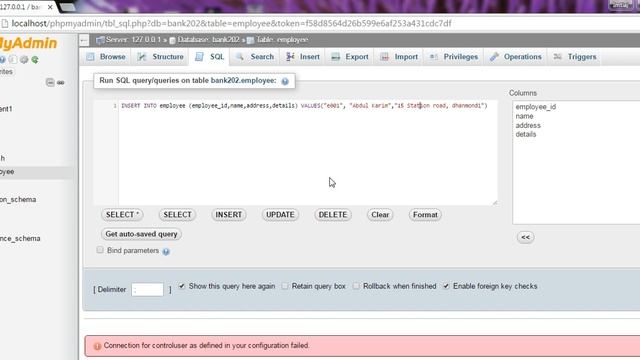The height and width of the screenshot is (360, 640).
Task: Select details in Columns list
Action: [526, 134]
